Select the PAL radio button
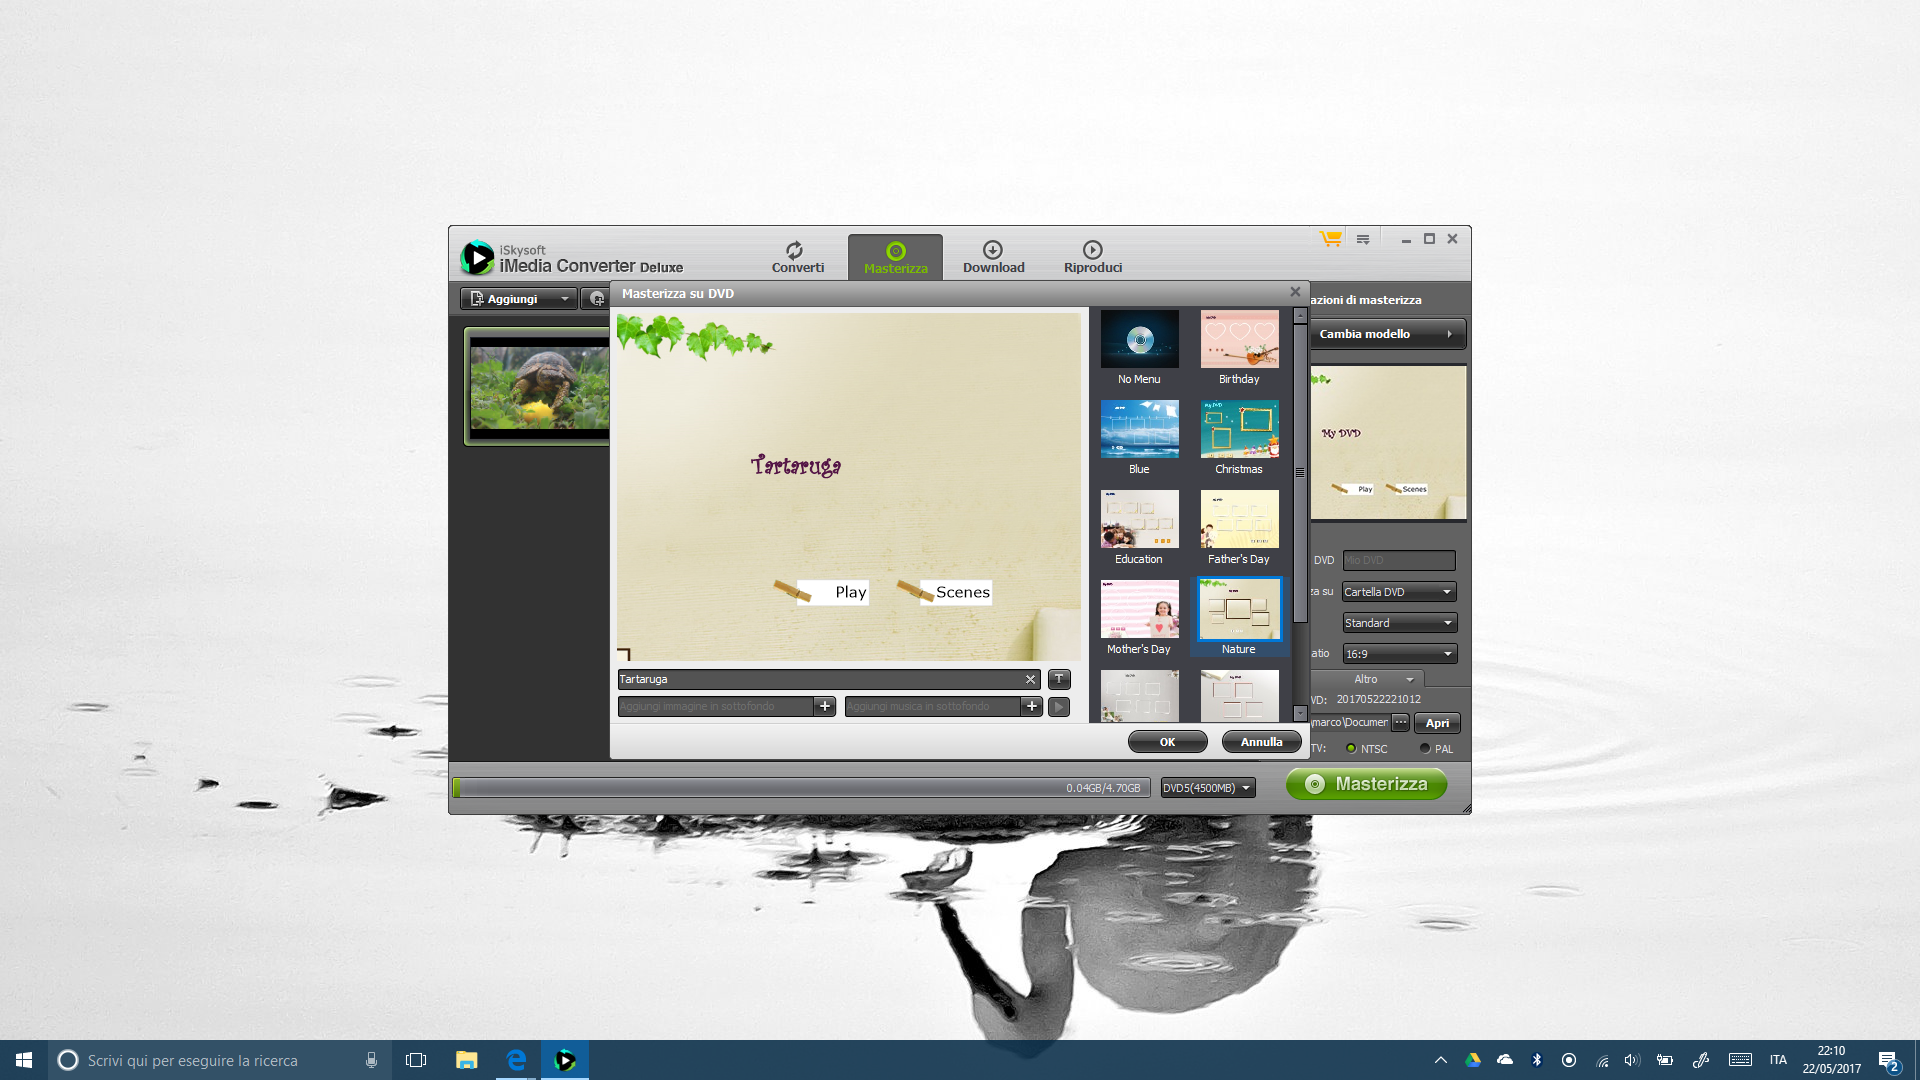 point(1425,748)
